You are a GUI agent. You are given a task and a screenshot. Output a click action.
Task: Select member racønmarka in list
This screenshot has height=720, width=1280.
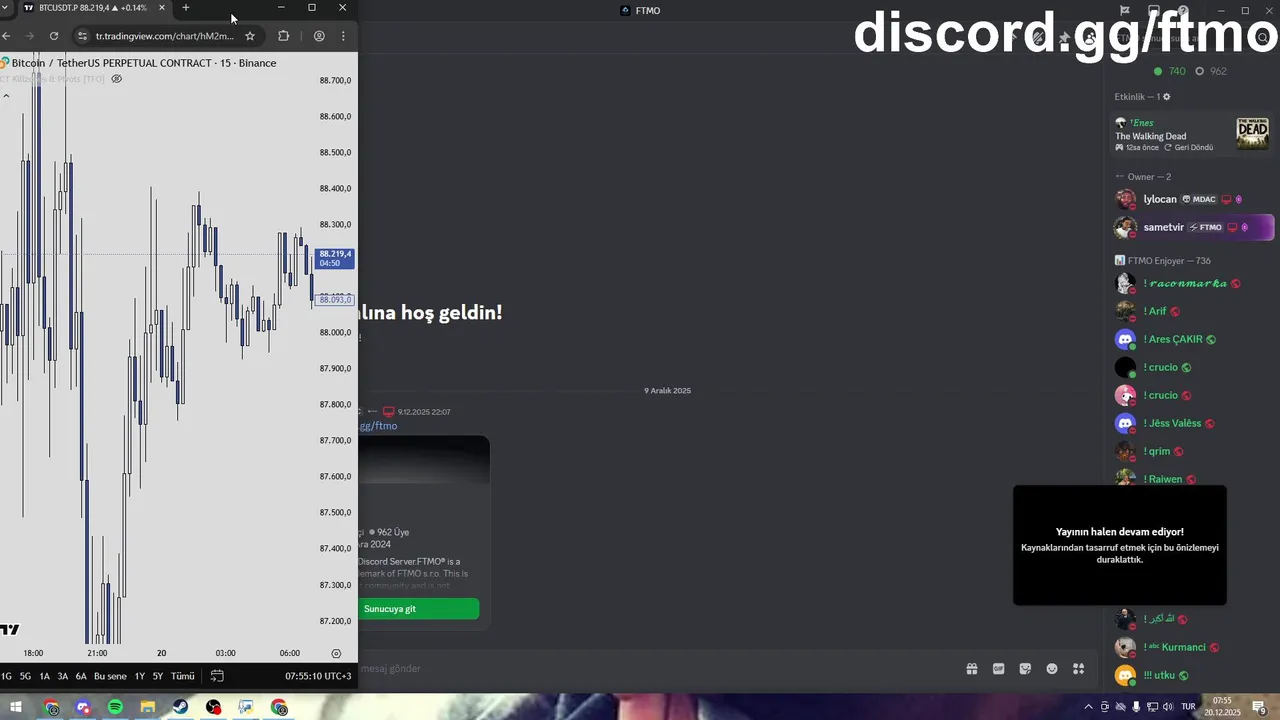[x=1192, y=283]
